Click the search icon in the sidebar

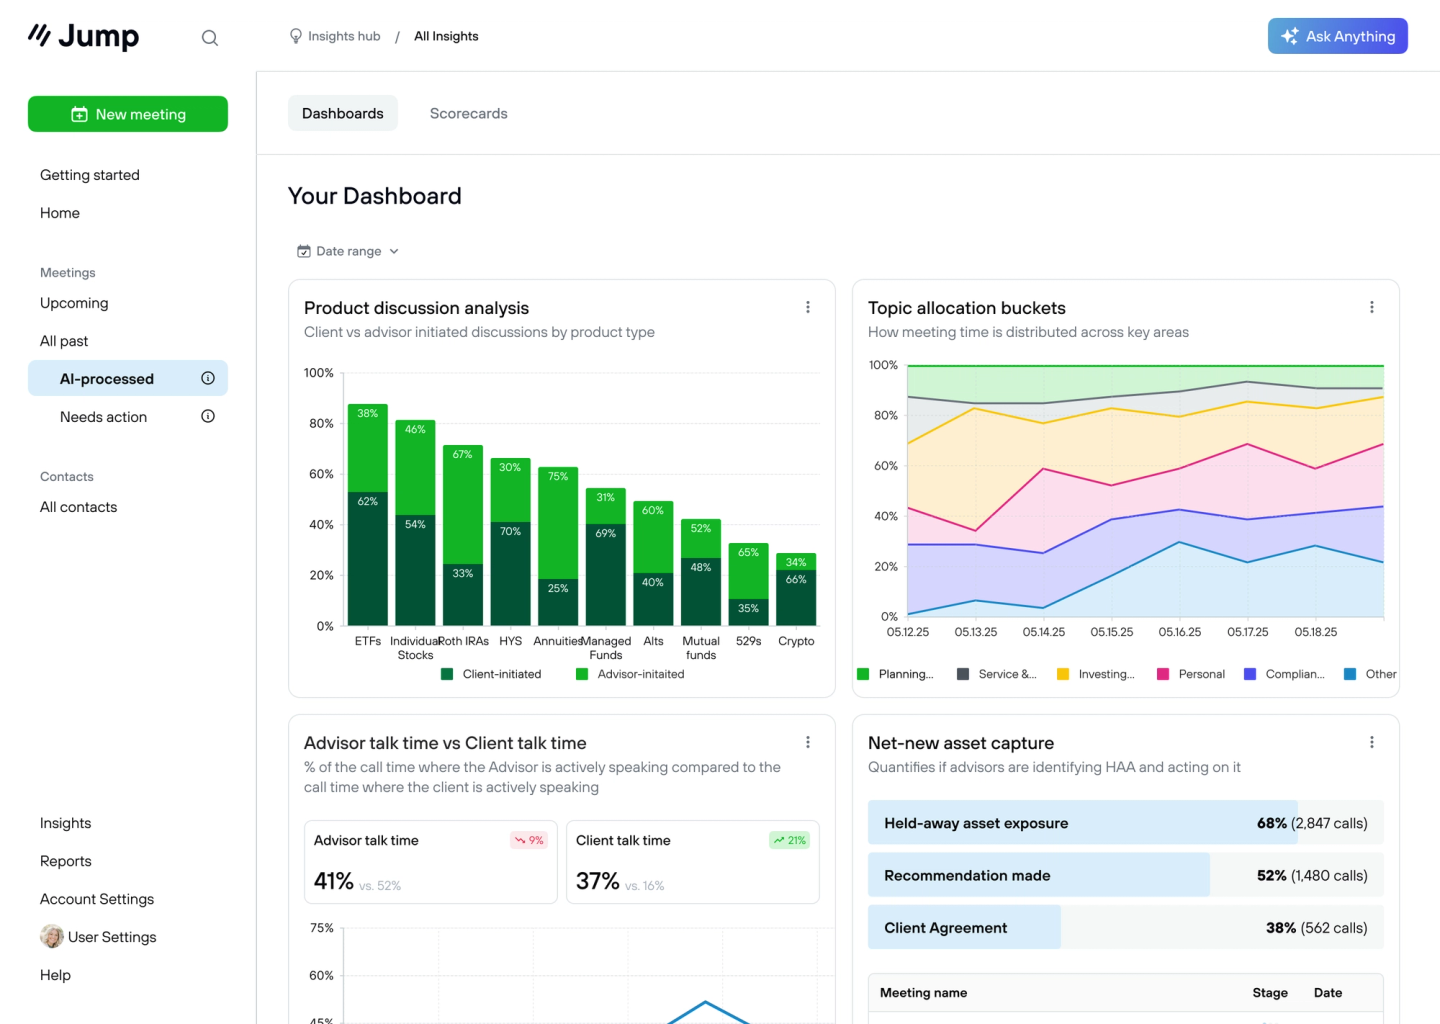pyautogui.click(x=209, y=37)
